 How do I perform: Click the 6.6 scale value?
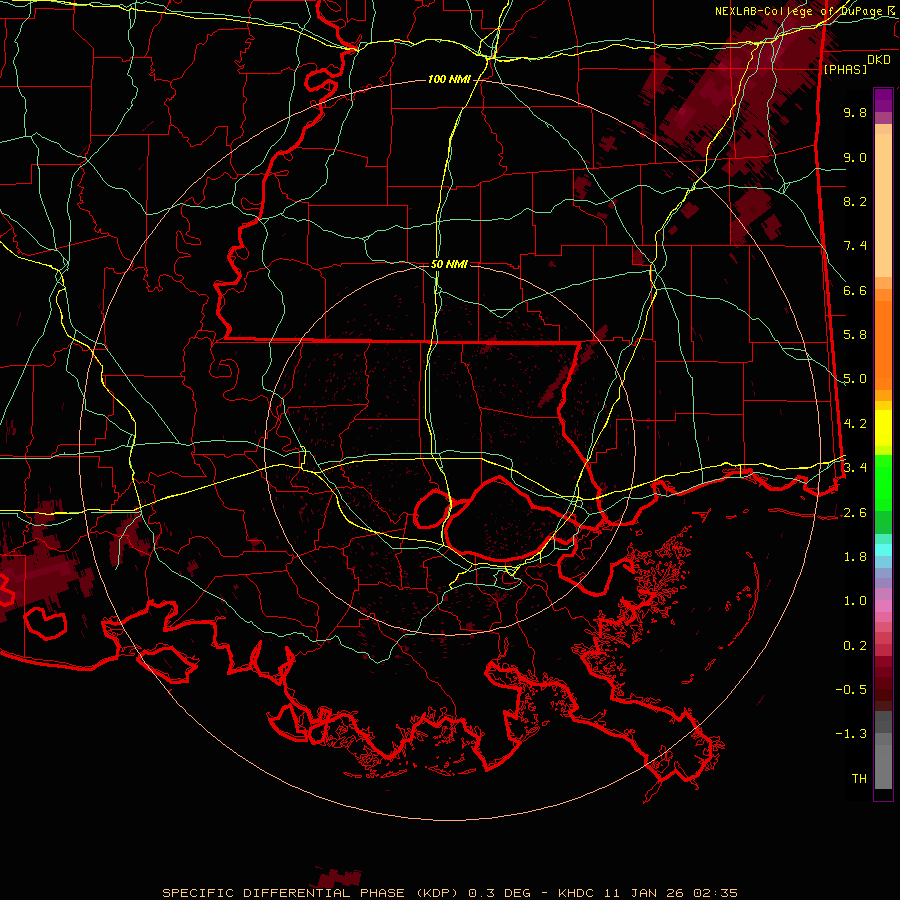coord(855,290)
